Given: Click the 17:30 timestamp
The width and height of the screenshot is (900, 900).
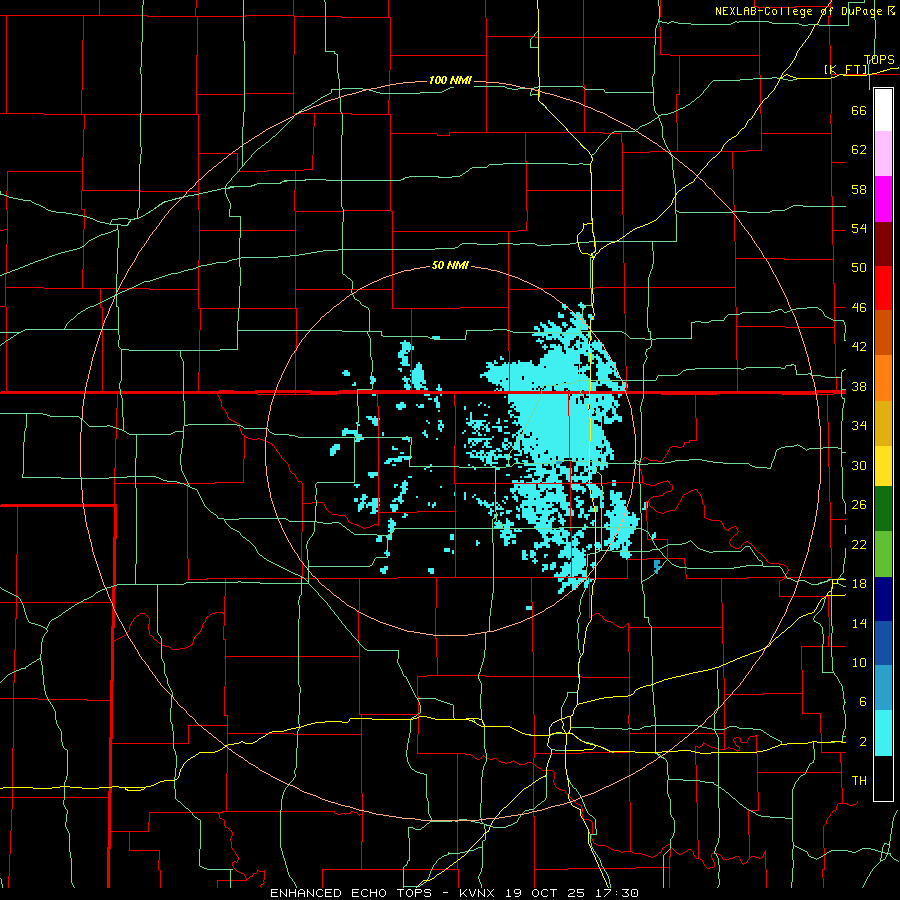Looking at the screenshot, I should pyautogui.click(x=615, y=893).
